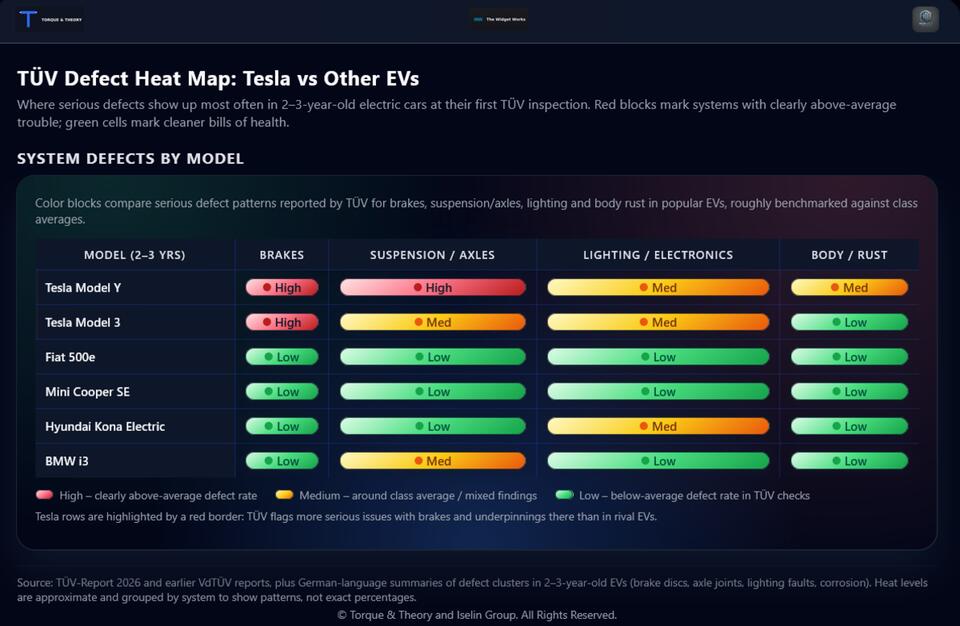
Task: Click the yellow Medium legend swatch
Action: (284, 495)
